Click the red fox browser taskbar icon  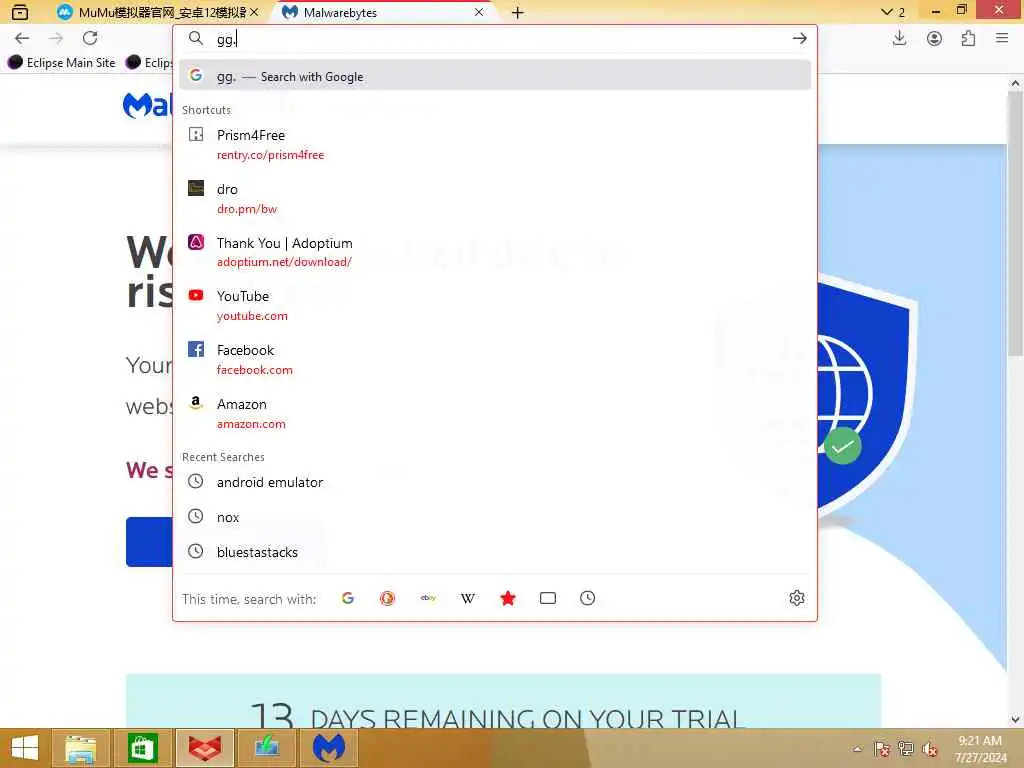[x=204, y=748]
